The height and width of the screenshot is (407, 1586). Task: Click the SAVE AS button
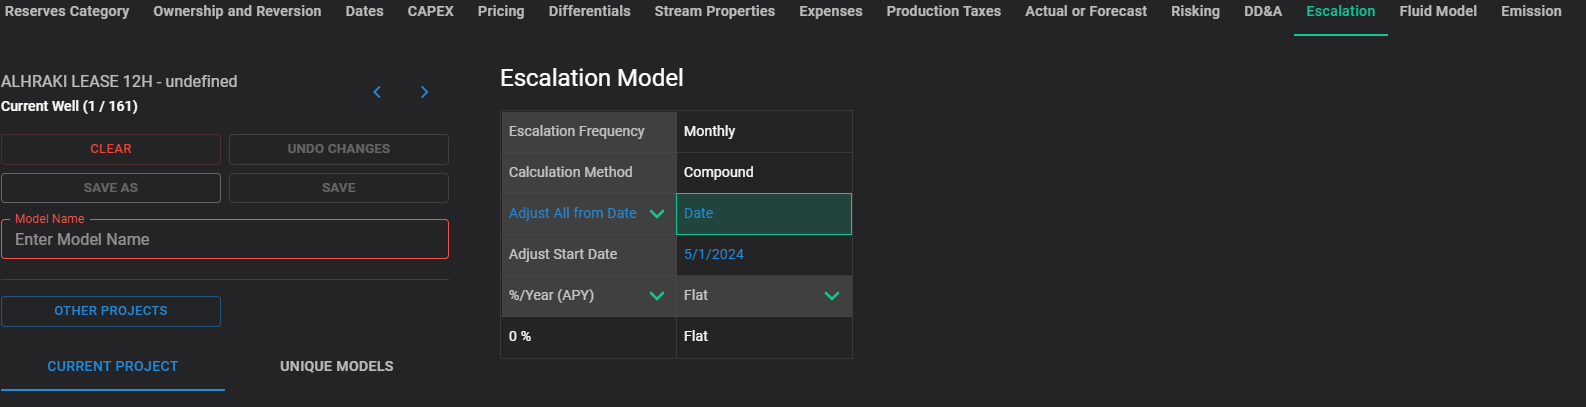[111, 188]
